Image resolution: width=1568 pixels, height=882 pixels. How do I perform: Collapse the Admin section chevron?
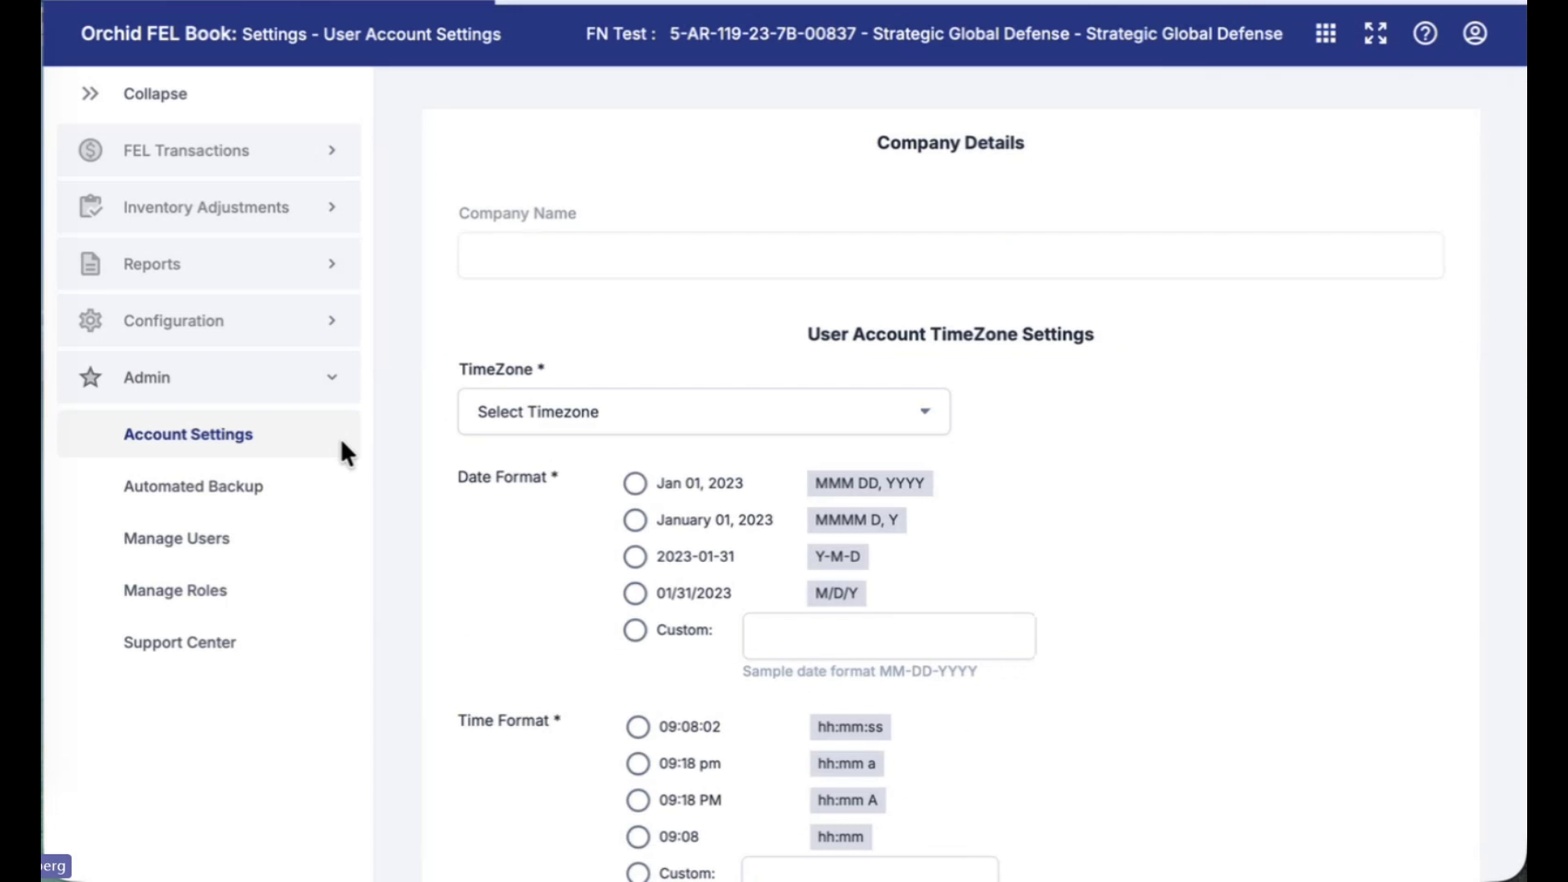point(332,377)
